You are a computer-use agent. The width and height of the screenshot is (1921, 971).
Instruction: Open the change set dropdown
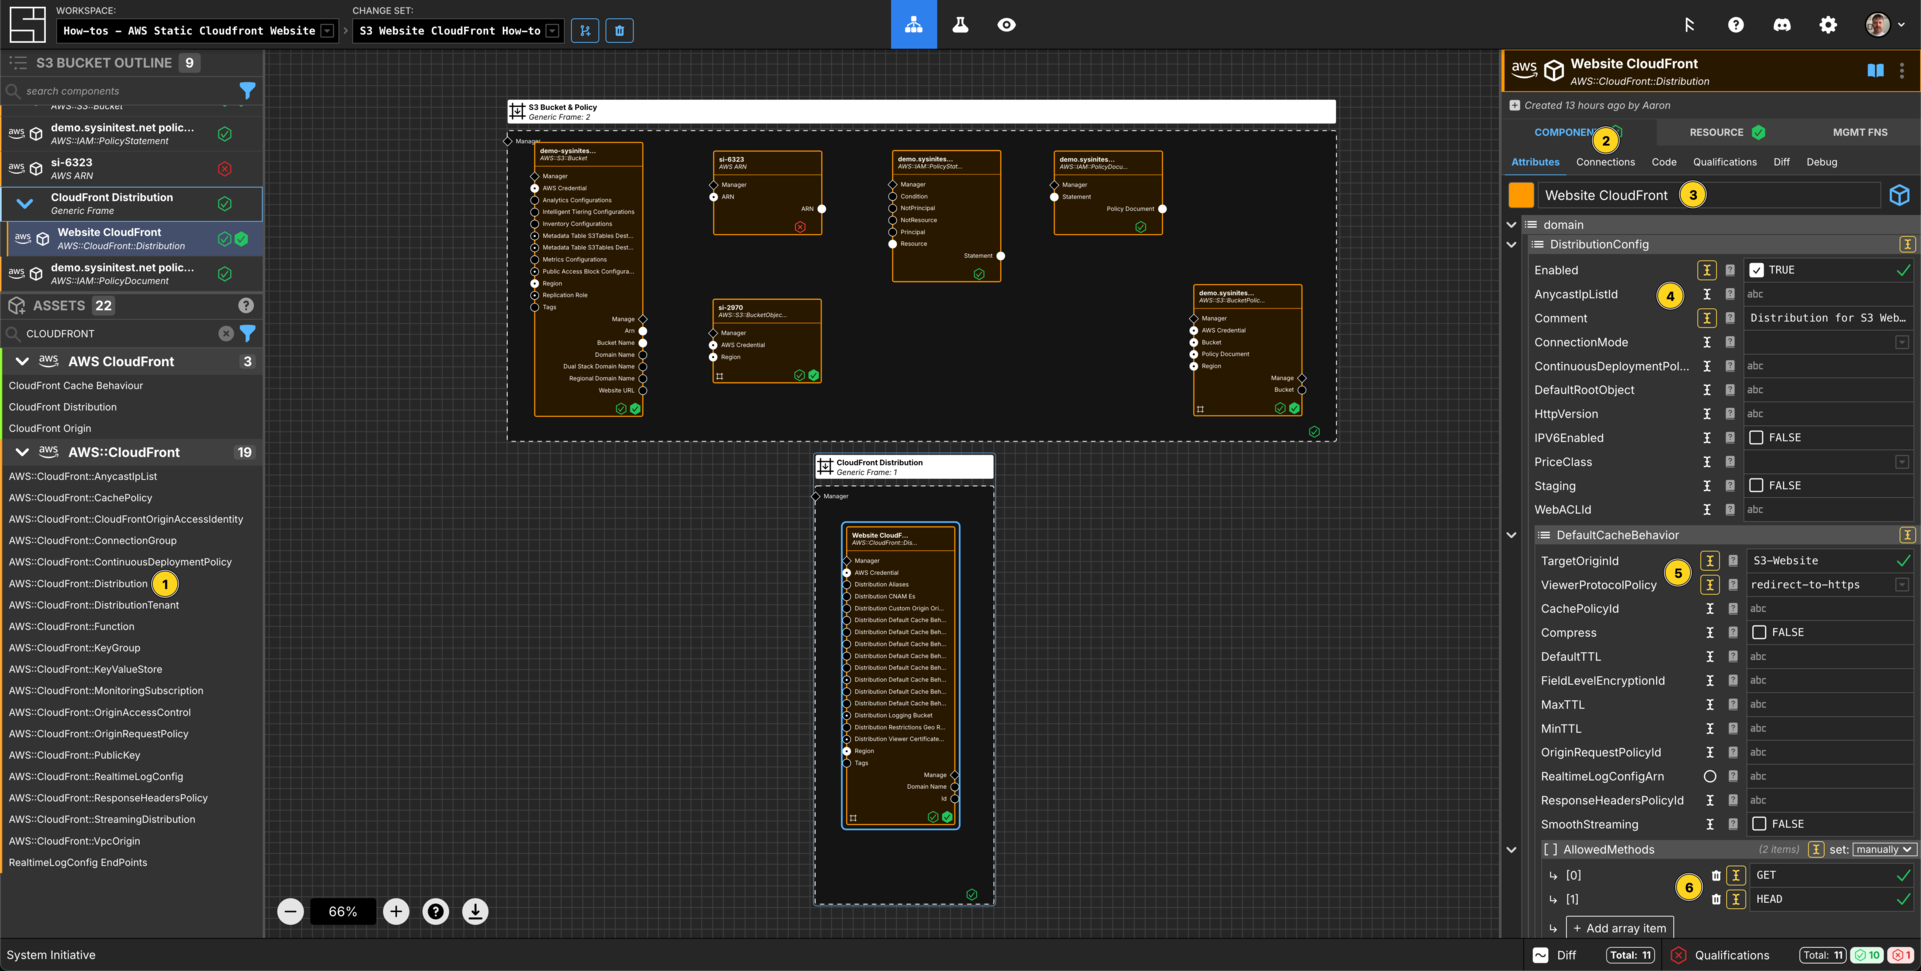tap(457, 31)
